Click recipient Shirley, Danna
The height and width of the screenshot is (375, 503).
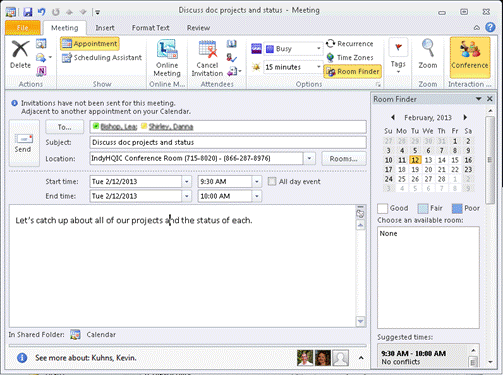171,127
